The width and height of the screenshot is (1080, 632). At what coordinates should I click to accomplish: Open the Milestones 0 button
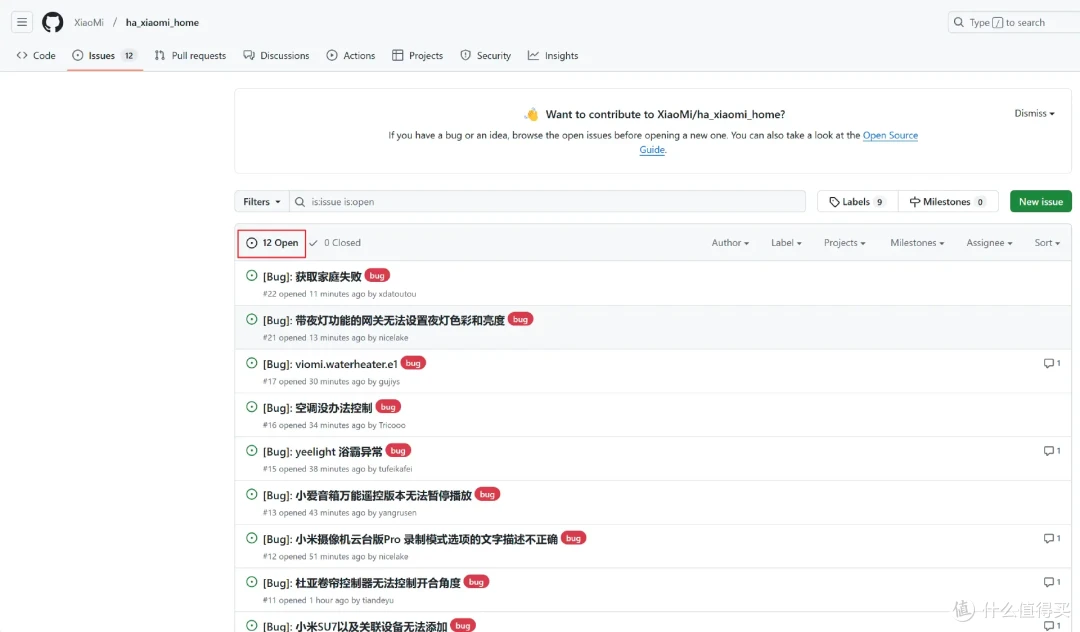click(948, 202)
